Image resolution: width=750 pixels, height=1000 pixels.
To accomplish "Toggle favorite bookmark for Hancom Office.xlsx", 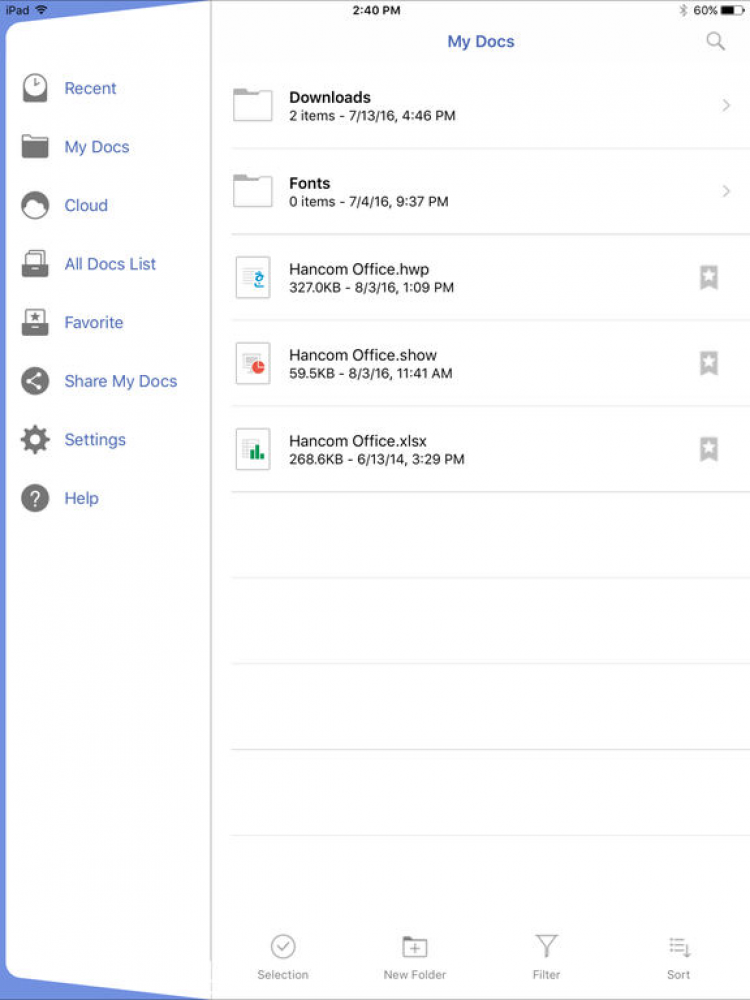I will pyautogui.click(x=709, y=449).
